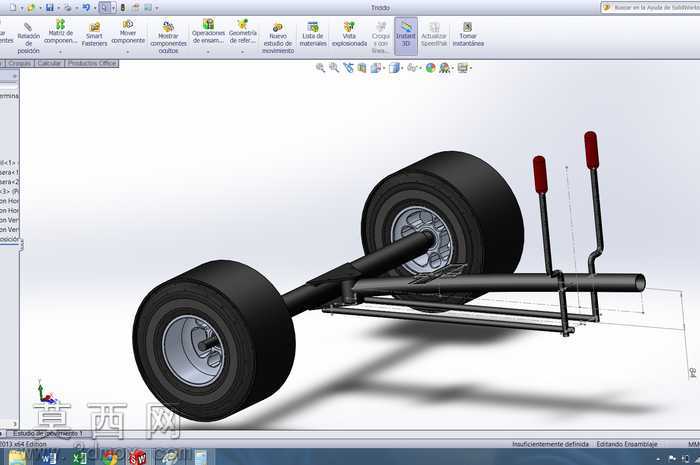
Task: Open dropdown arrow beside Display style cube
Action: point(402,68)
